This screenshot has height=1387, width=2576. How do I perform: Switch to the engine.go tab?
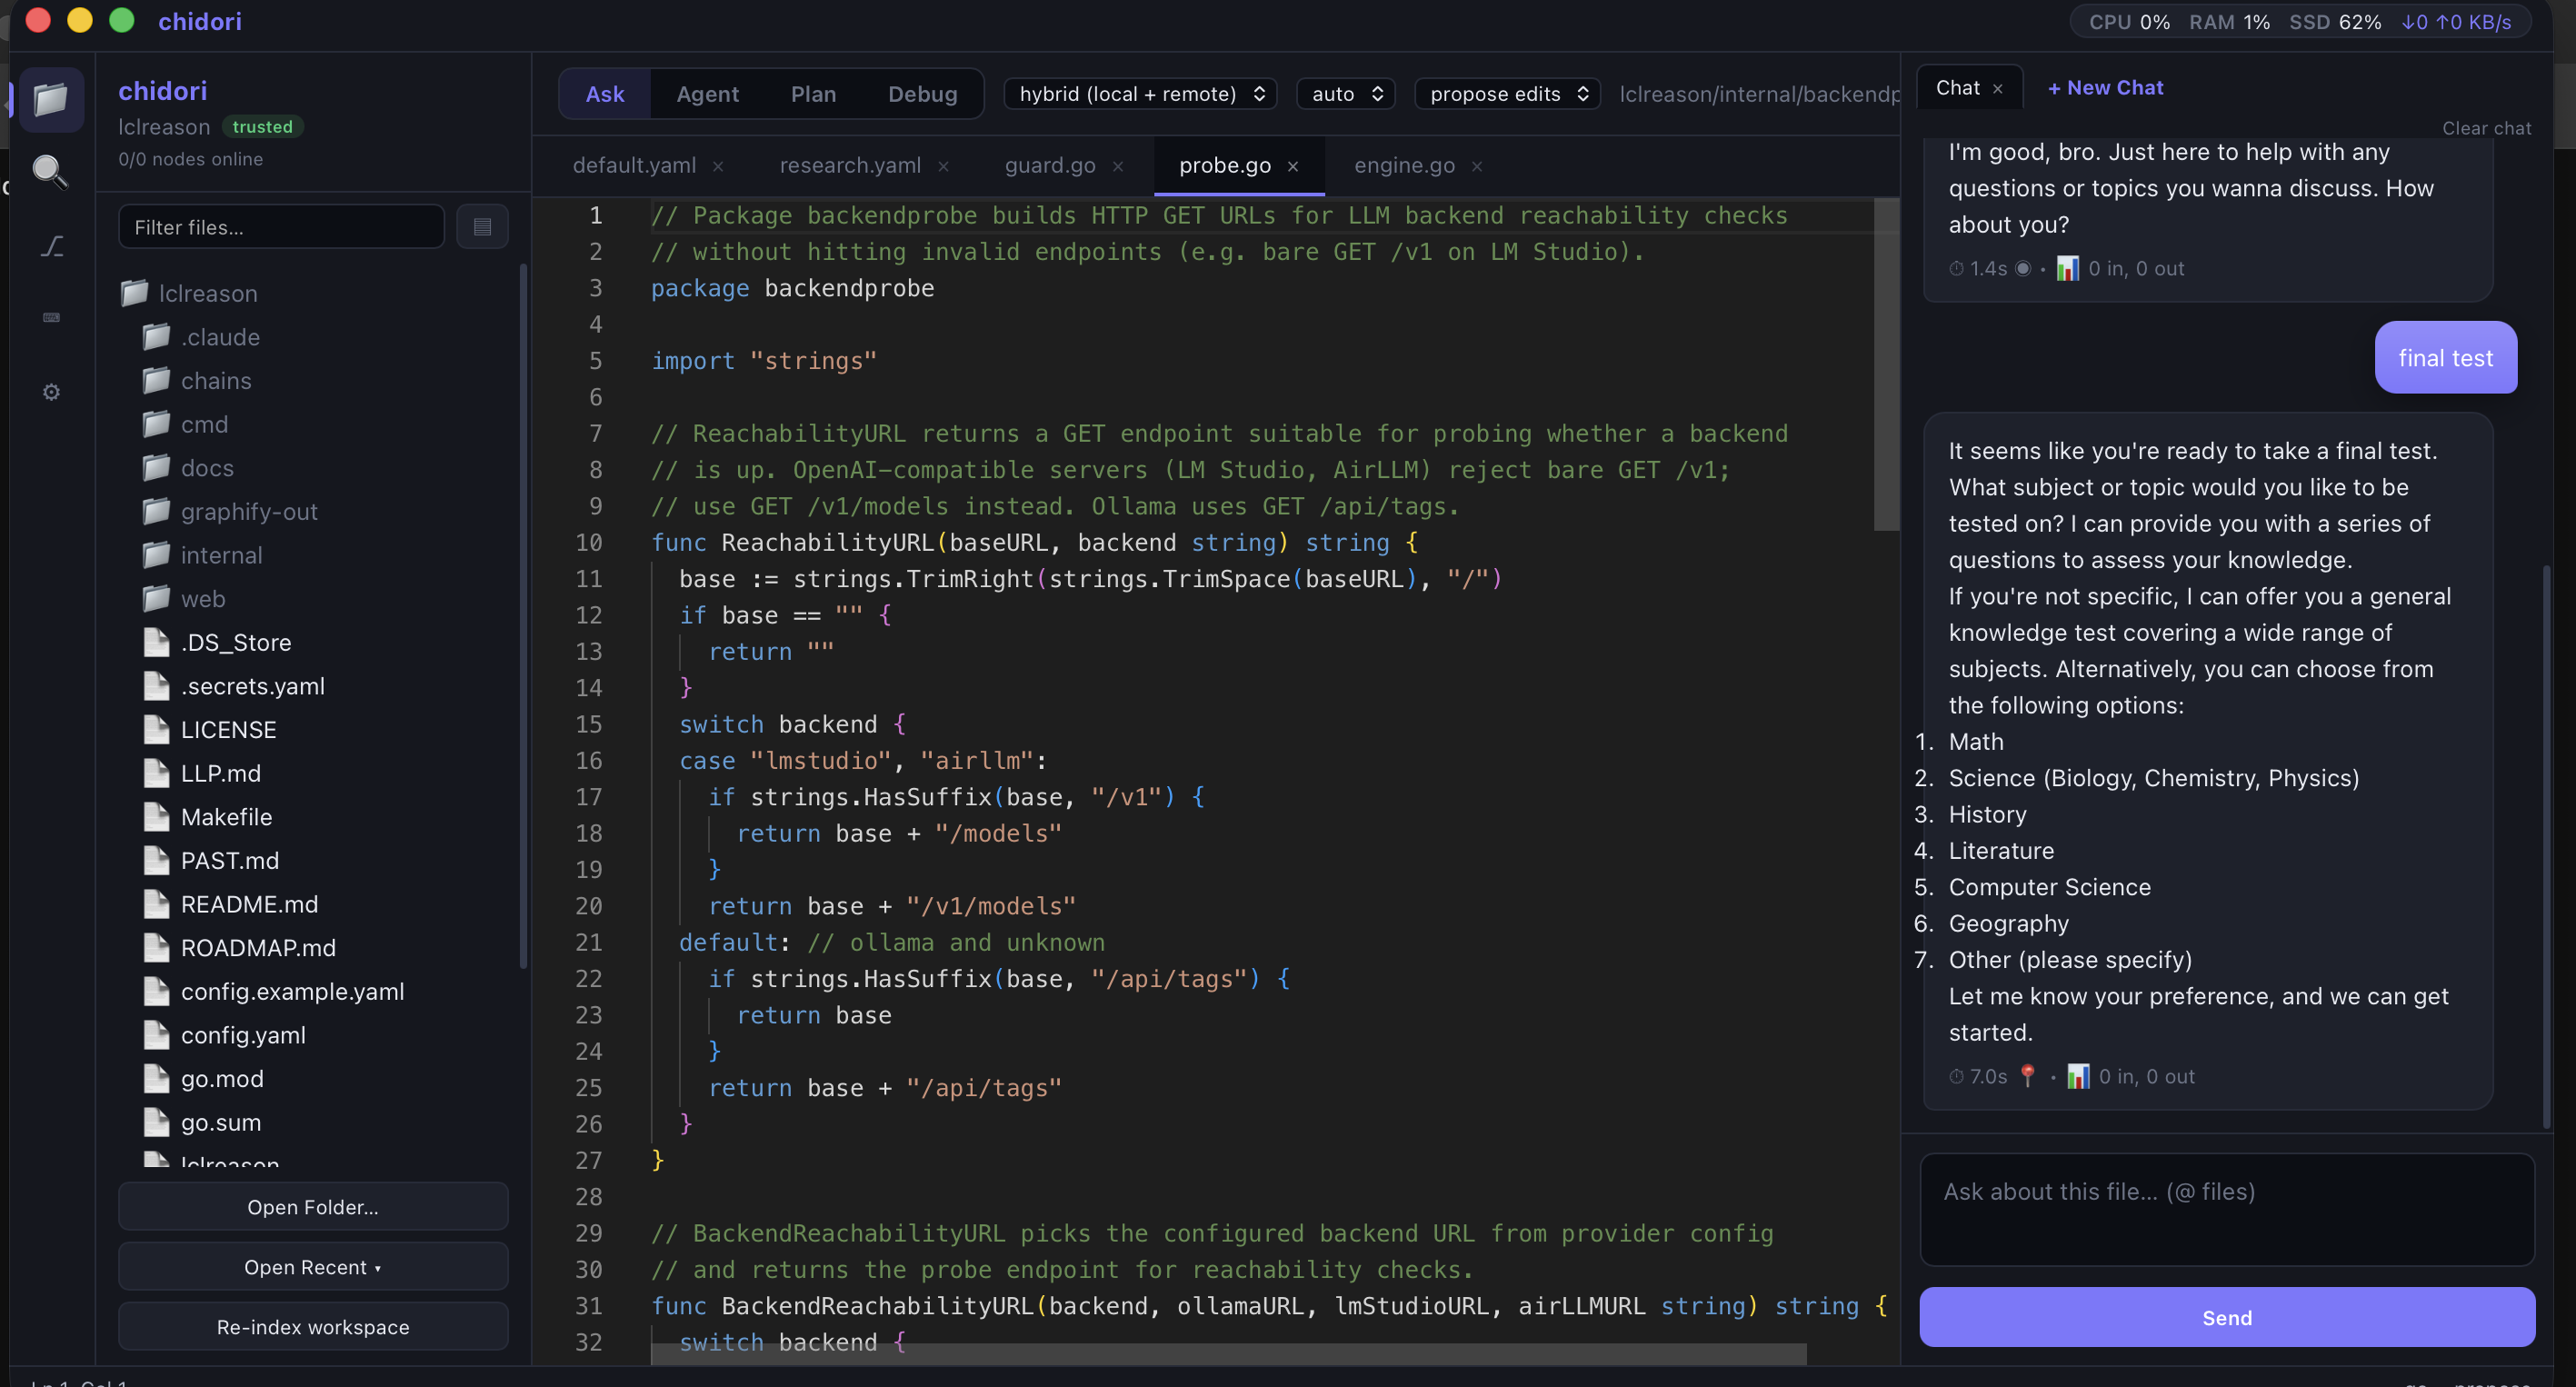(1404, 166)
